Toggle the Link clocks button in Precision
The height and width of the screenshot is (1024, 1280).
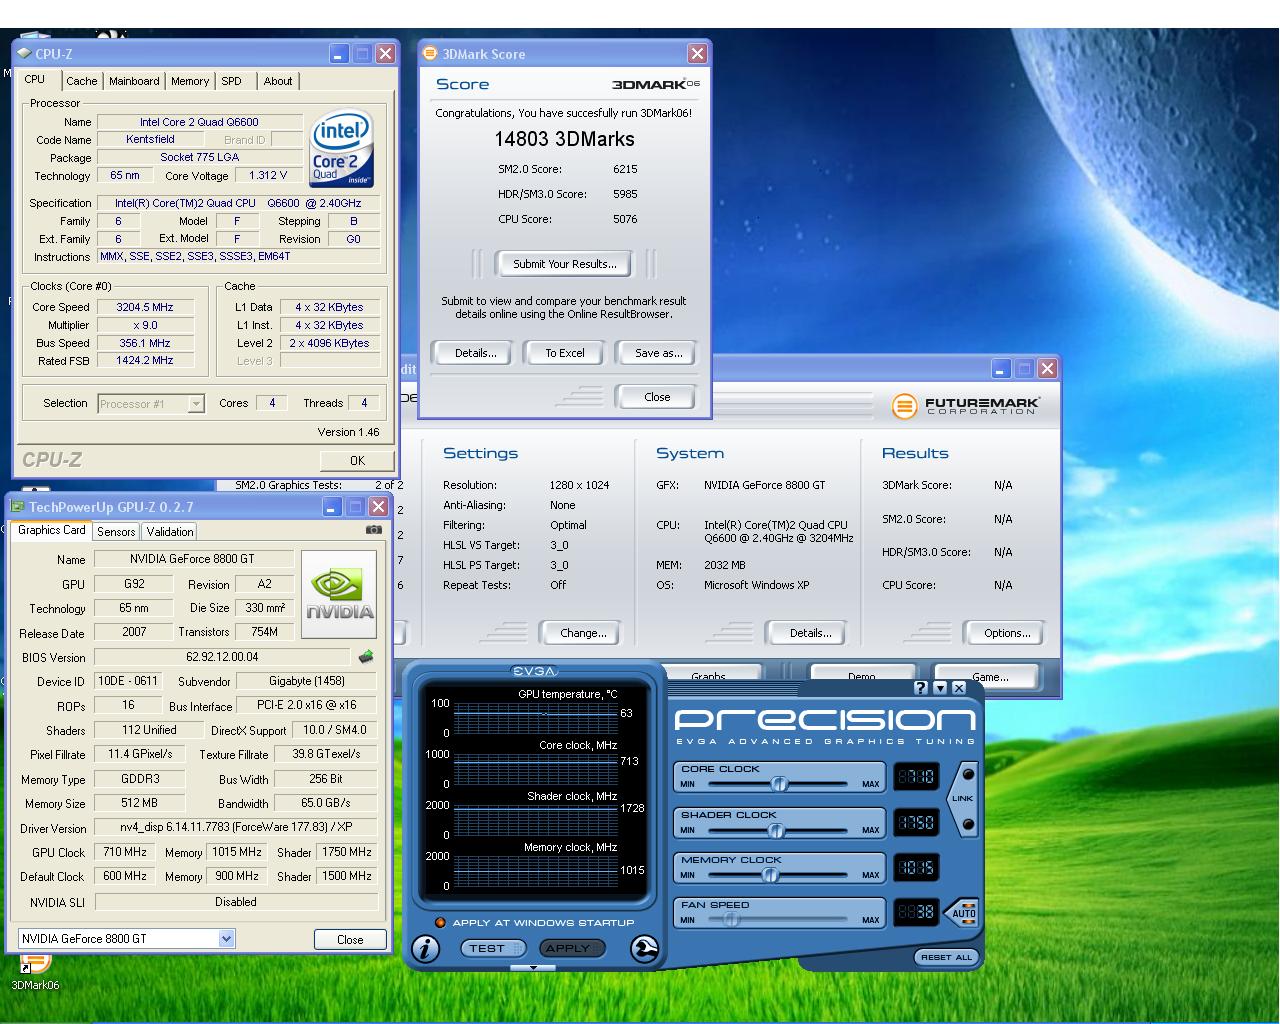coord(964,798)
